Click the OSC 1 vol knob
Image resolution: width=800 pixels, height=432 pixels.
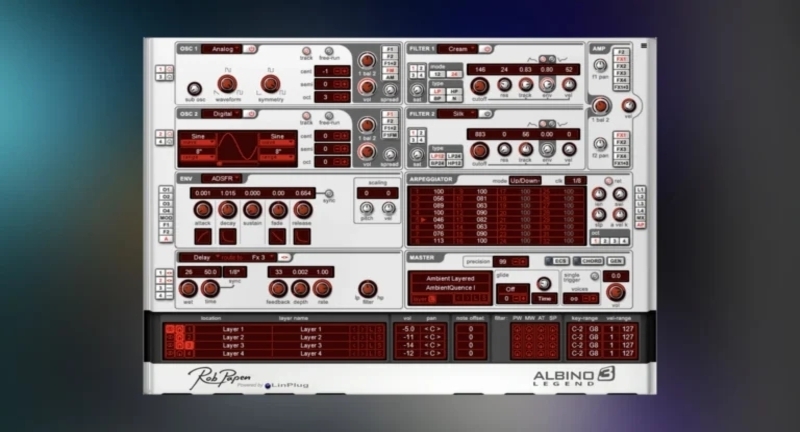click(367, 87)
